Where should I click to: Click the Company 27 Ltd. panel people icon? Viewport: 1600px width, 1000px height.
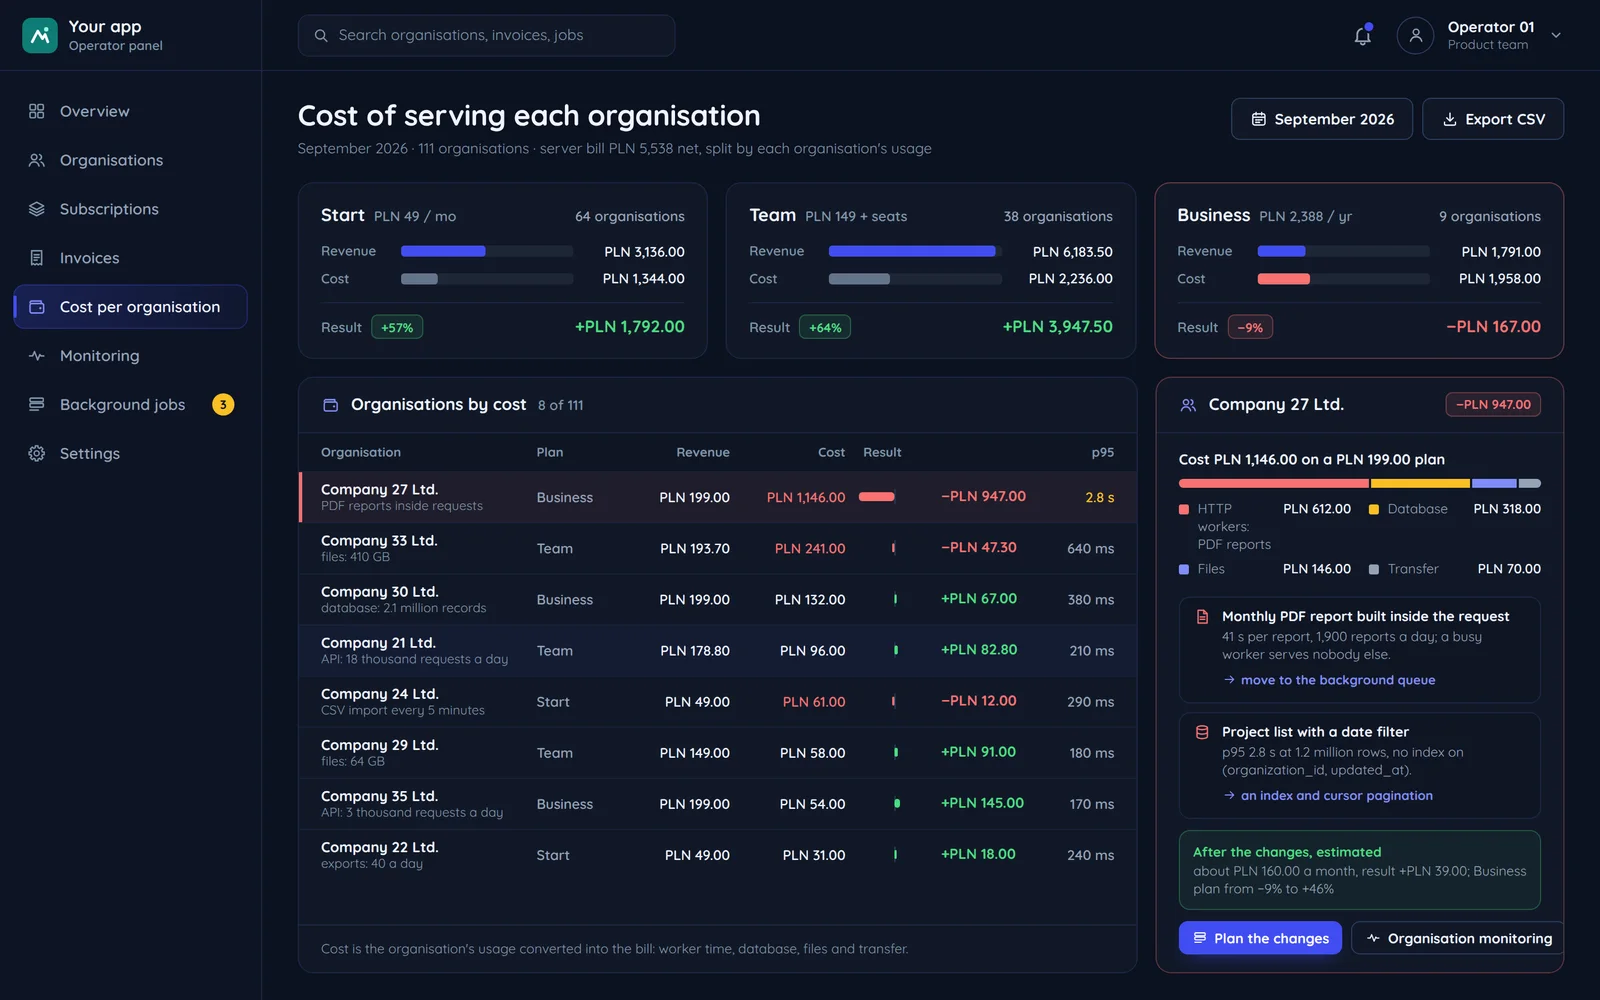[x=1188, y=405]
